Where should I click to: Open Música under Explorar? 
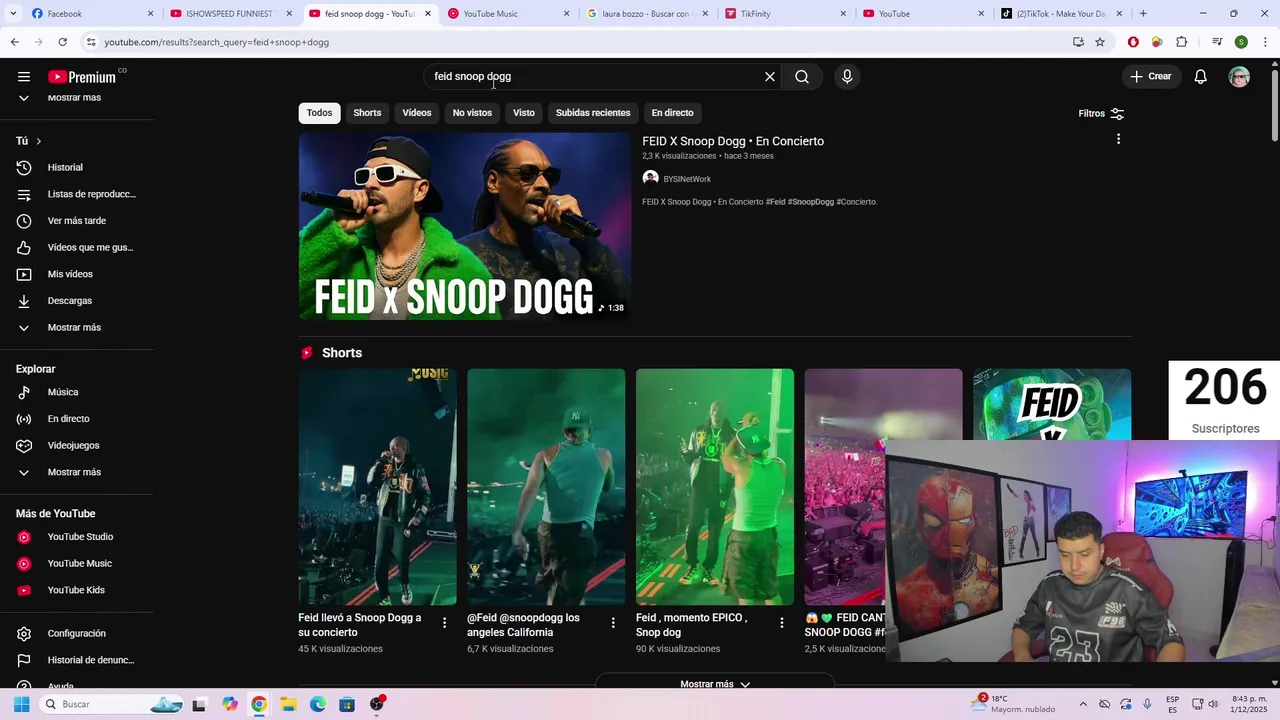point(76,392)
